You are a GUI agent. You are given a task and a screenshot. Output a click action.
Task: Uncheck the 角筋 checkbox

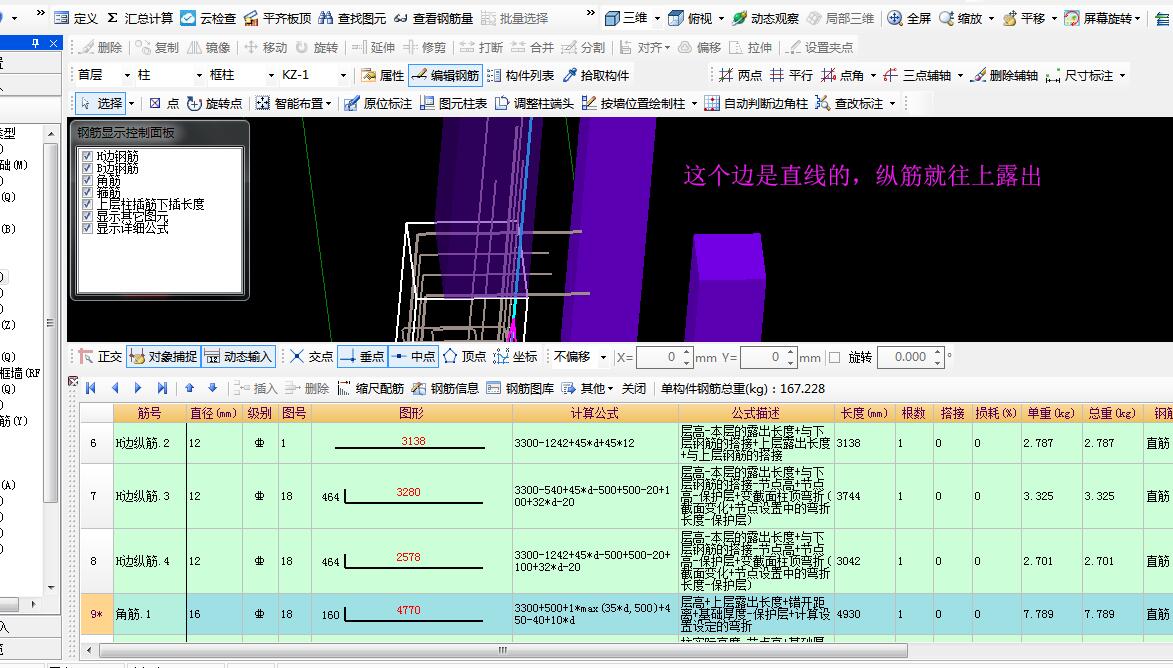point(88,180)
